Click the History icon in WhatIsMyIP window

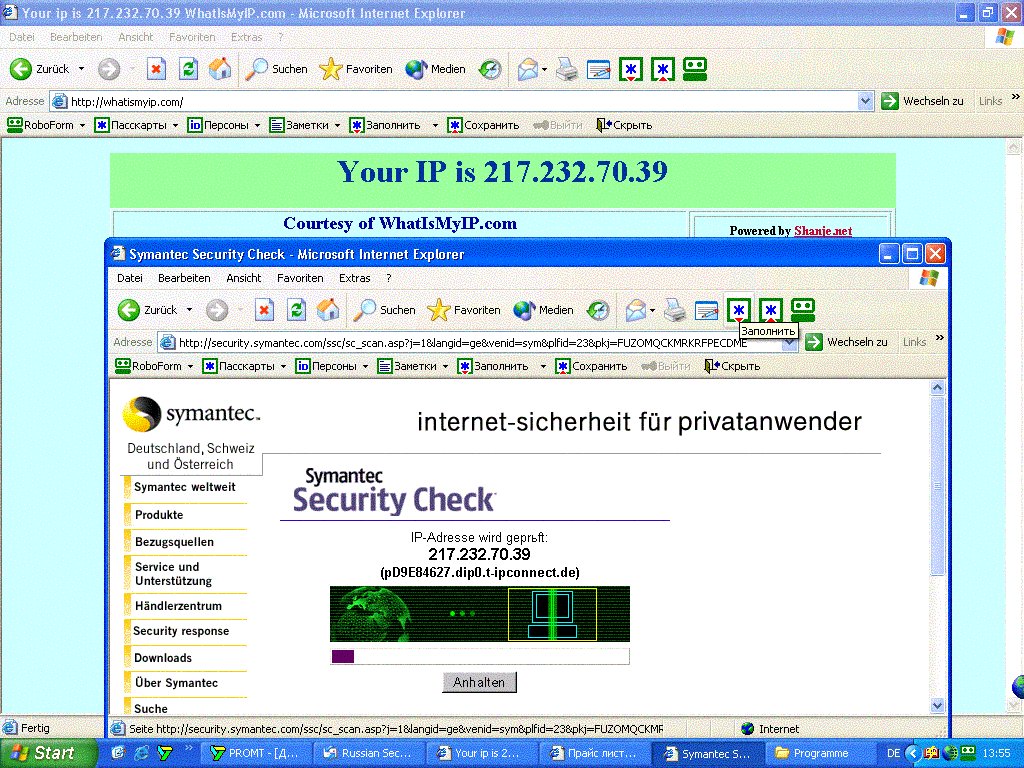490,69
